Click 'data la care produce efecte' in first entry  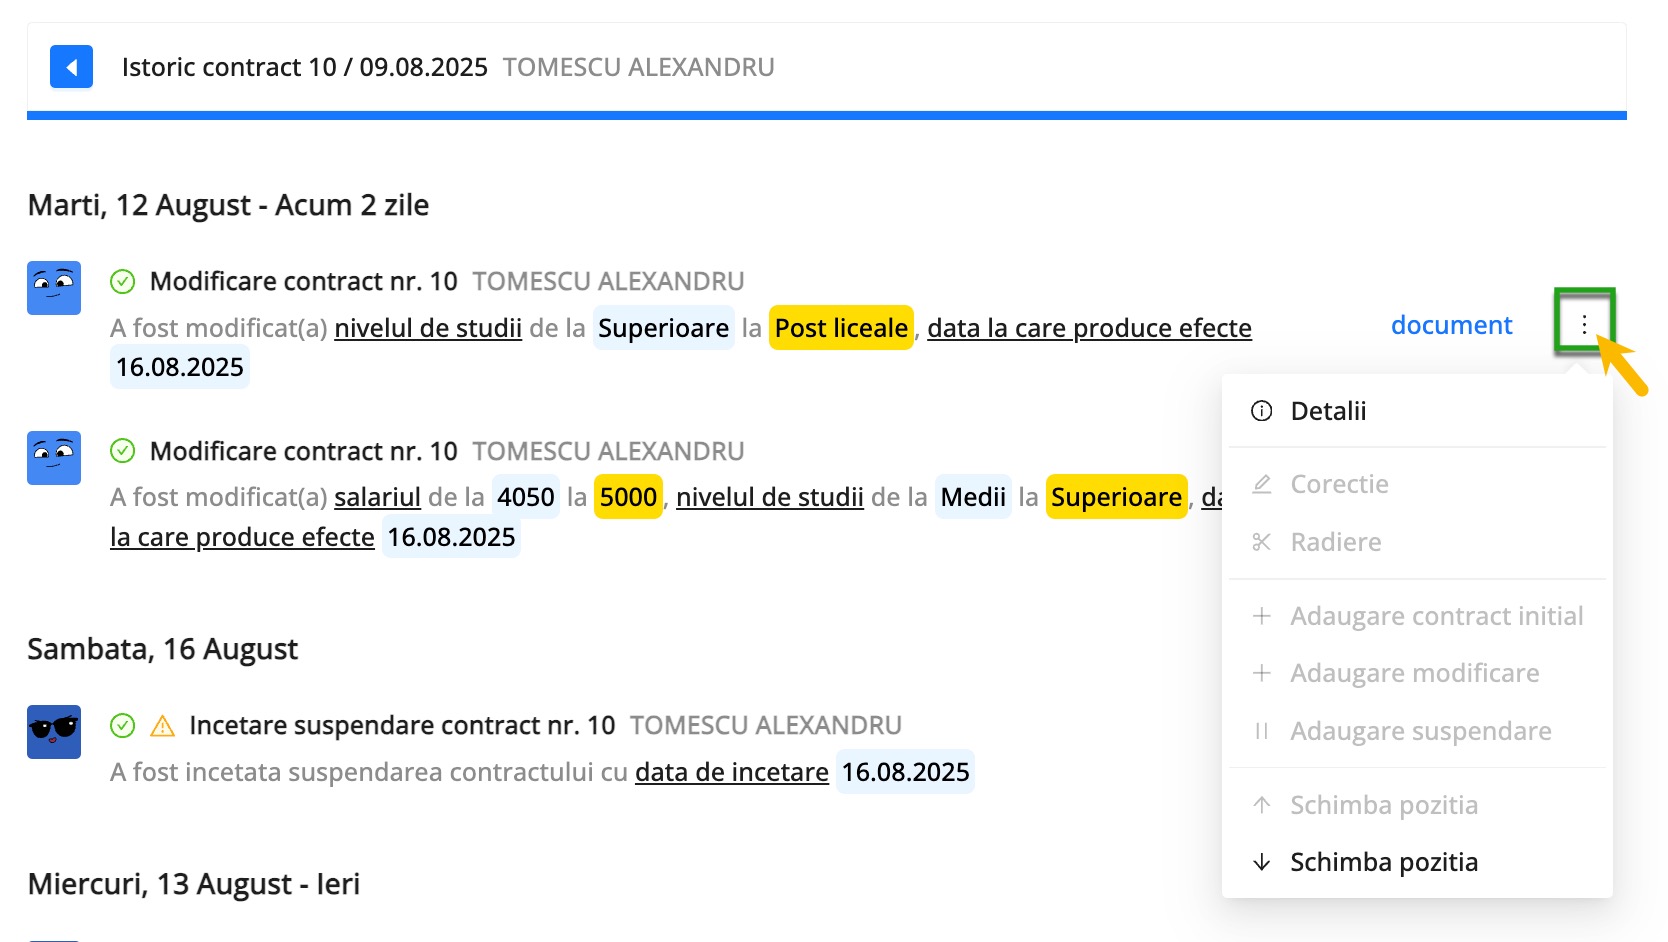(x=1089, y=328)
